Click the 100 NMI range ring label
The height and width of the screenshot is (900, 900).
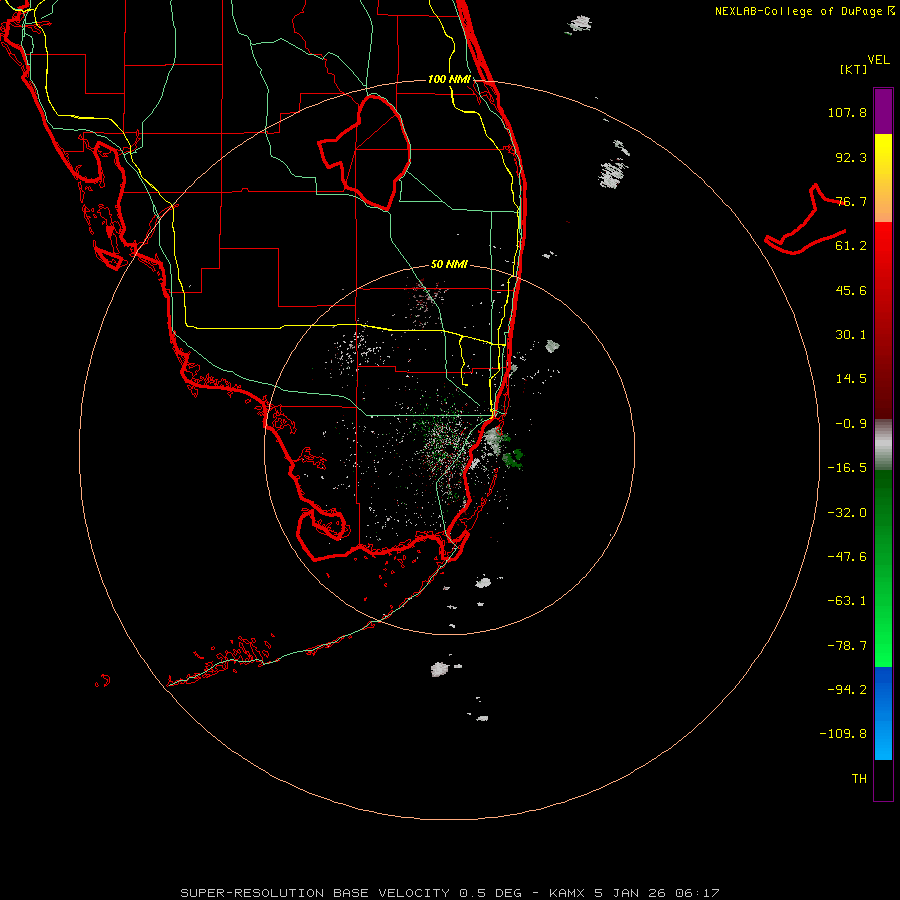tap(449, 79)
